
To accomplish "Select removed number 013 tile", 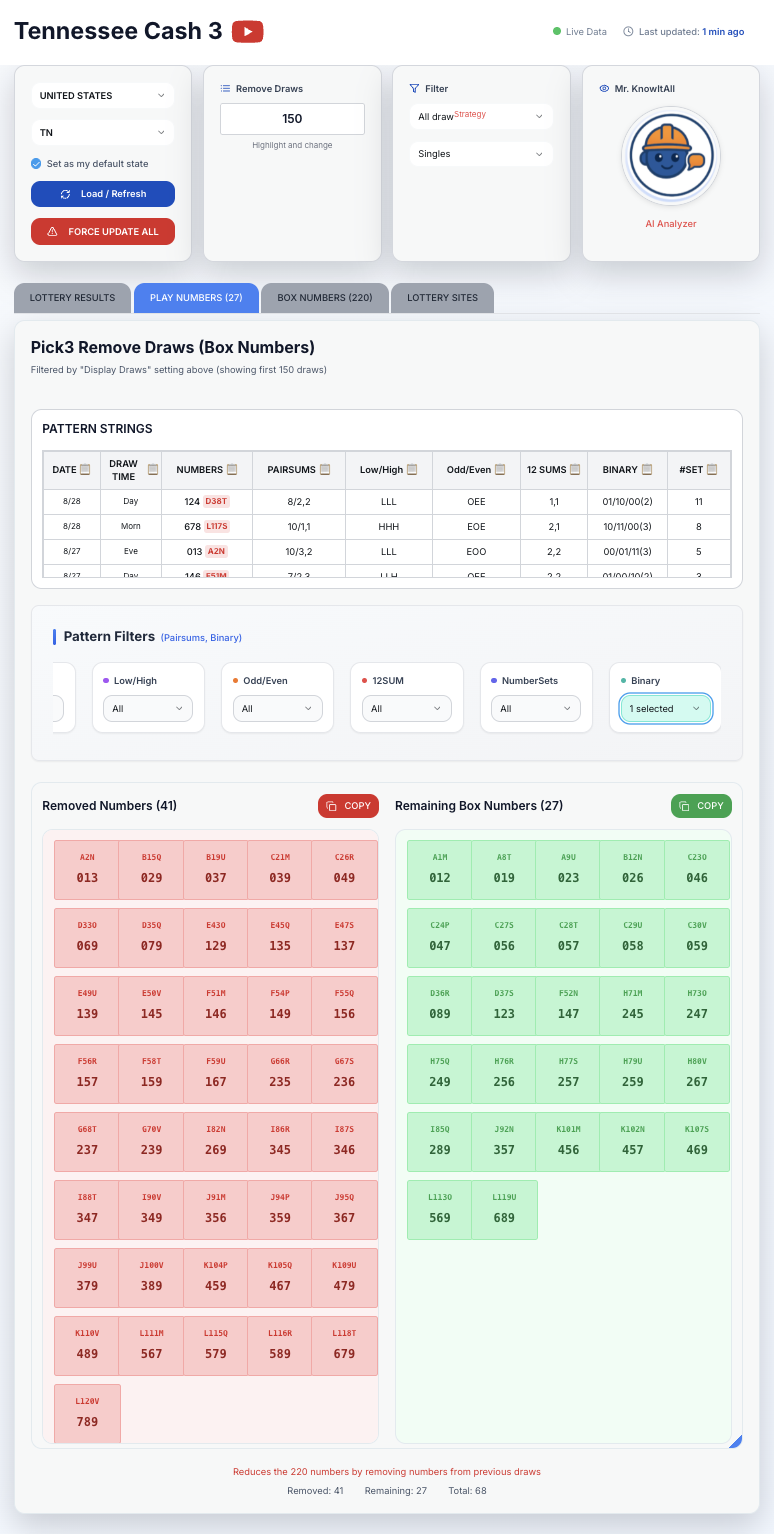I will [87, 870].
